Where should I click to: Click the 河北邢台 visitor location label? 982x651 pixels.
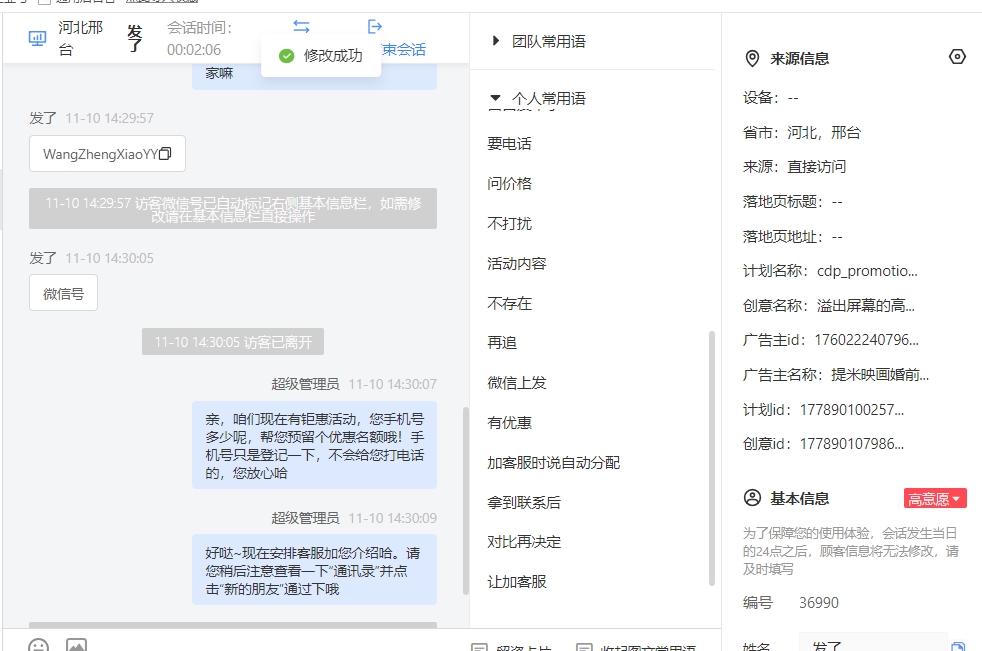click(x=80, y=38)
